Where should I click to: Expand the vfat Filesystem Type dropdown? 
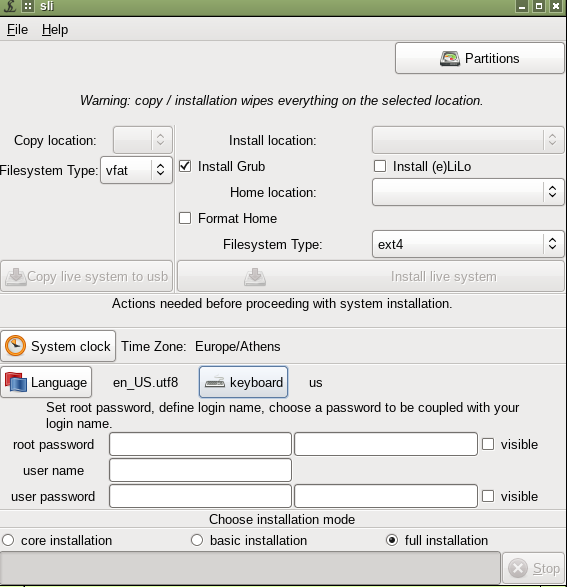pyautogui.click(x=136, y=170)
